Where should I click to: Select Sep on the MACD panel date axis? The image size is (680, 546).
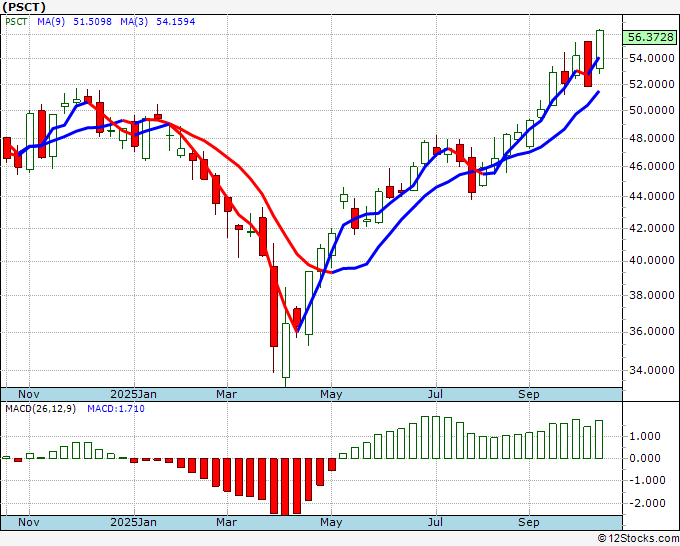click(529, 522)
